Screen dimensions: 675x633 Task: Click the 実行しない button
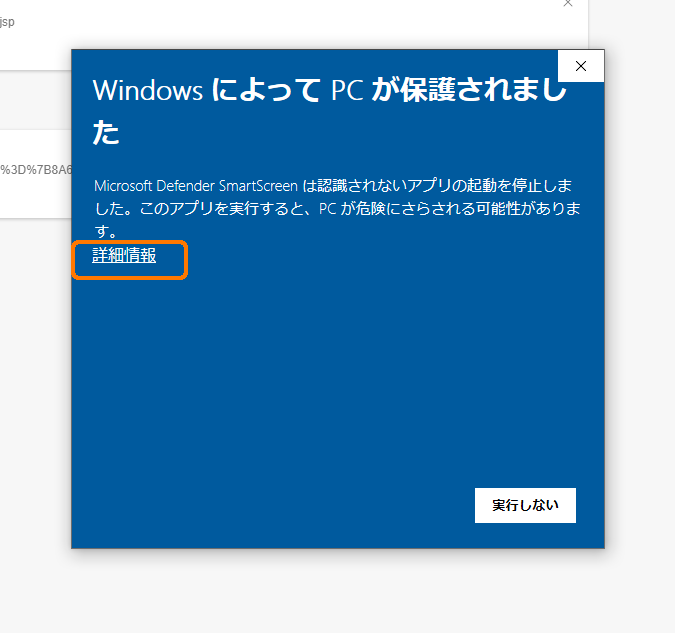[x=525, y=505]
